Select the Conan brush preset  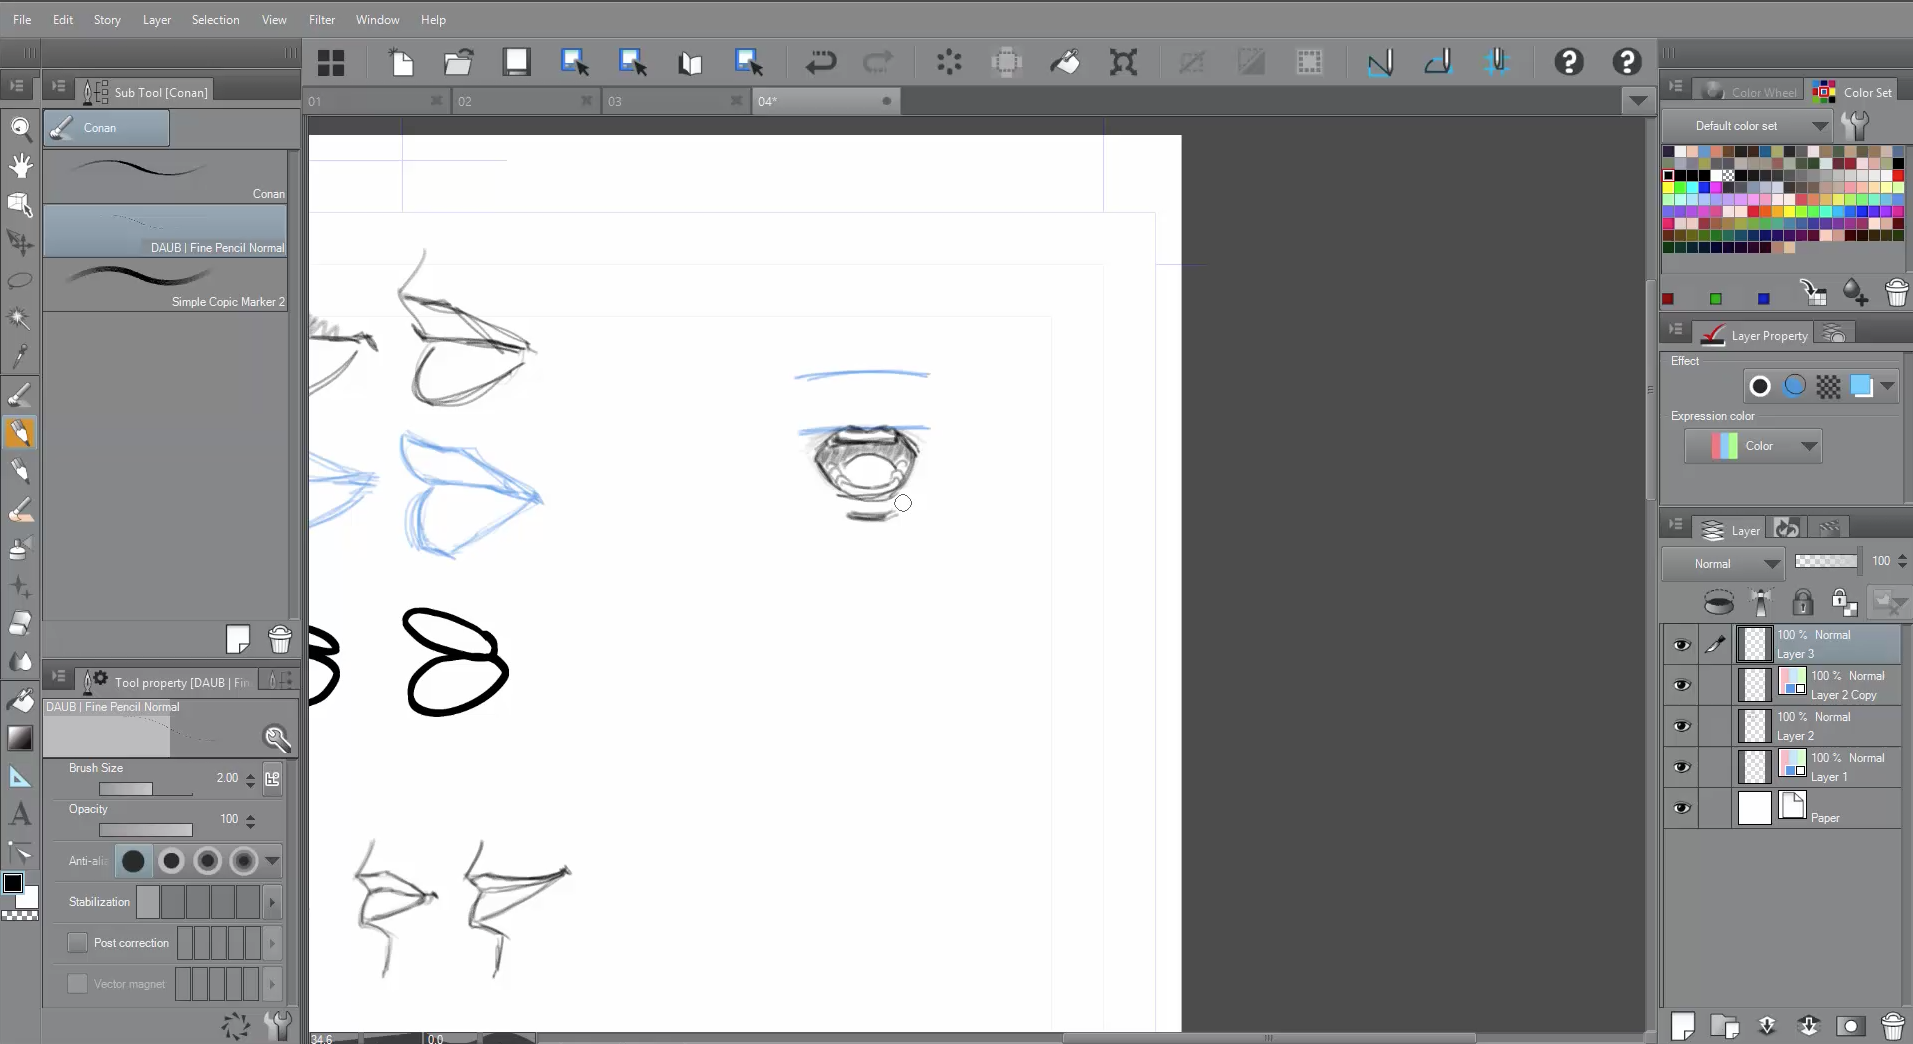pos(165,177)
